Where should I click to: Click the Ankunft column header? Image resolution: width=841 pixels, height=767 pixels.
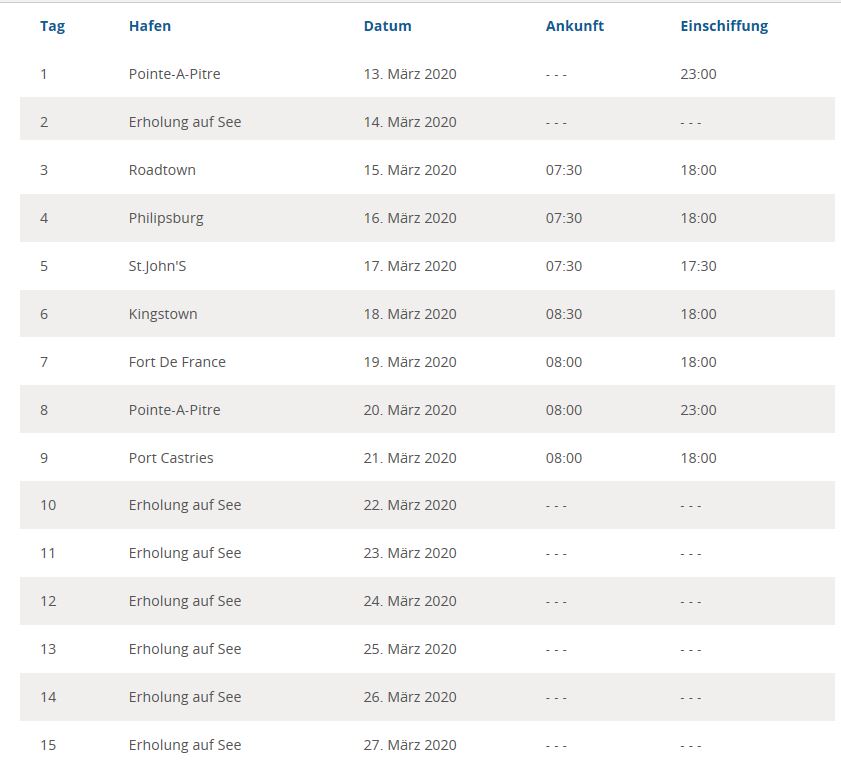[574, 26]
